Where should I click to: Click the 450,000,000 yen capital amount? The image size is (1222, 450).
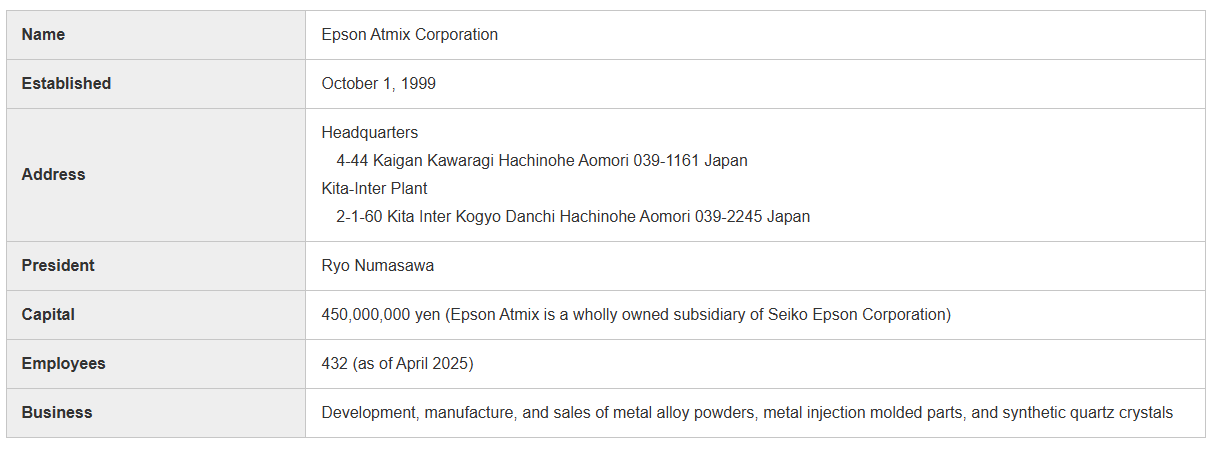pyautogui.click(x=381, y=315)
